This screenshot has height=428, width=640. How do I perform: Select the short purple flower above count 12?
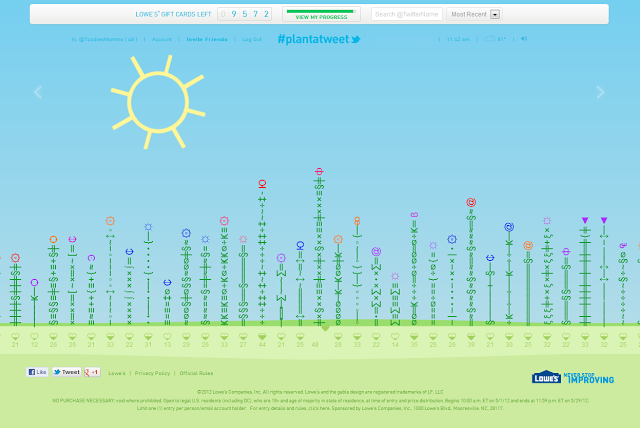coord(34,303)
